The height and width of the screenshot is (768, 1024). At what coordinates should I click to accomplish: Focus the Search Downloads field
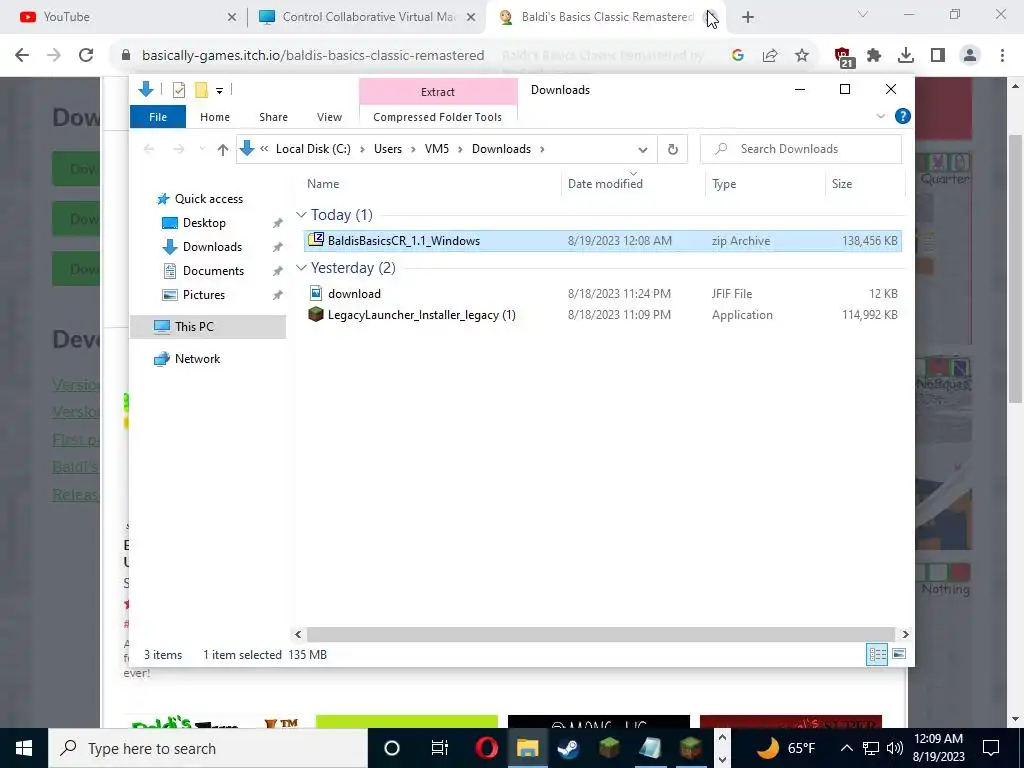[801, 149]
